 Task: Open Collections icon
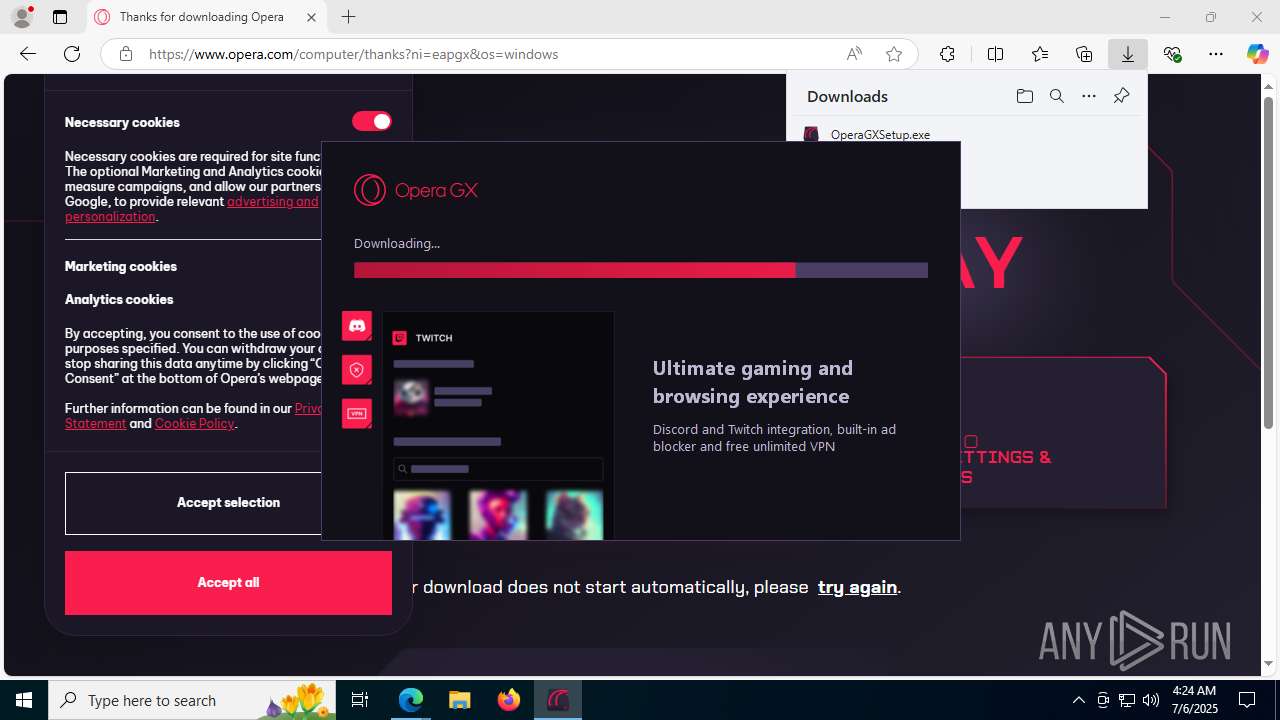[x=1084, y=54]
